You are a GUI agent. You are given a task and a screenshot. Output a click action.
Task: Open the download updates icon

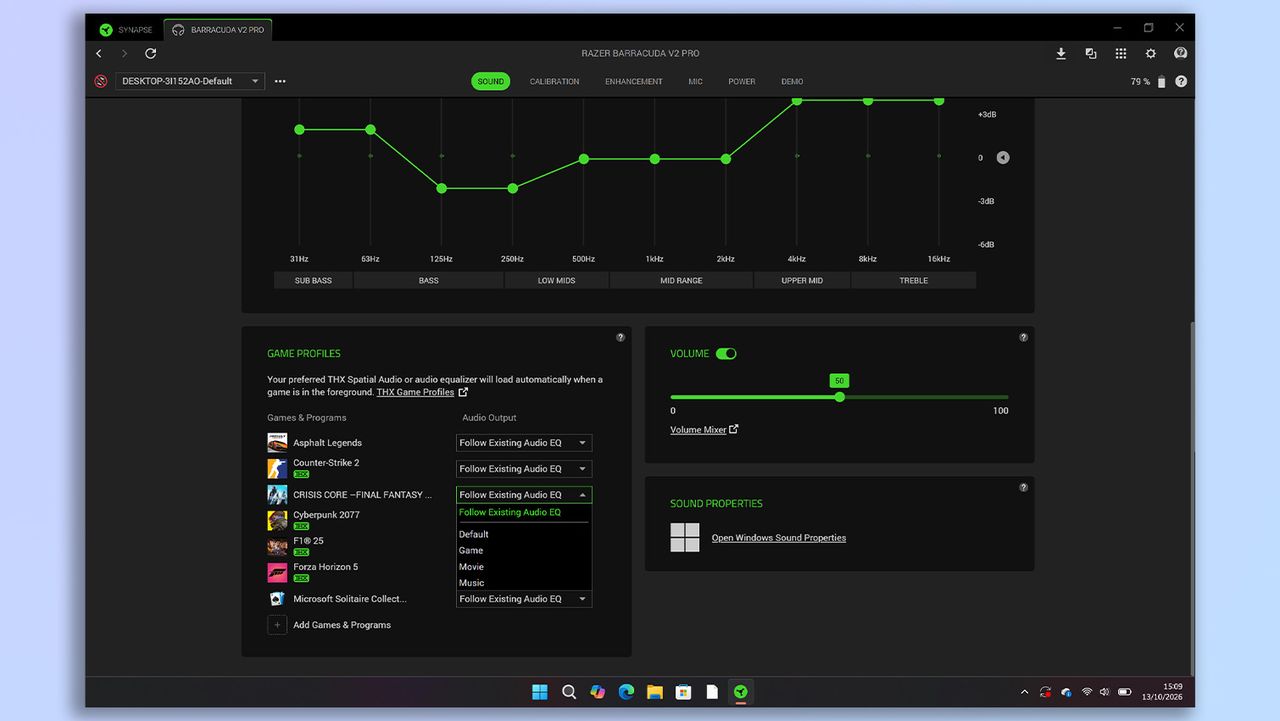point(1061,54)
